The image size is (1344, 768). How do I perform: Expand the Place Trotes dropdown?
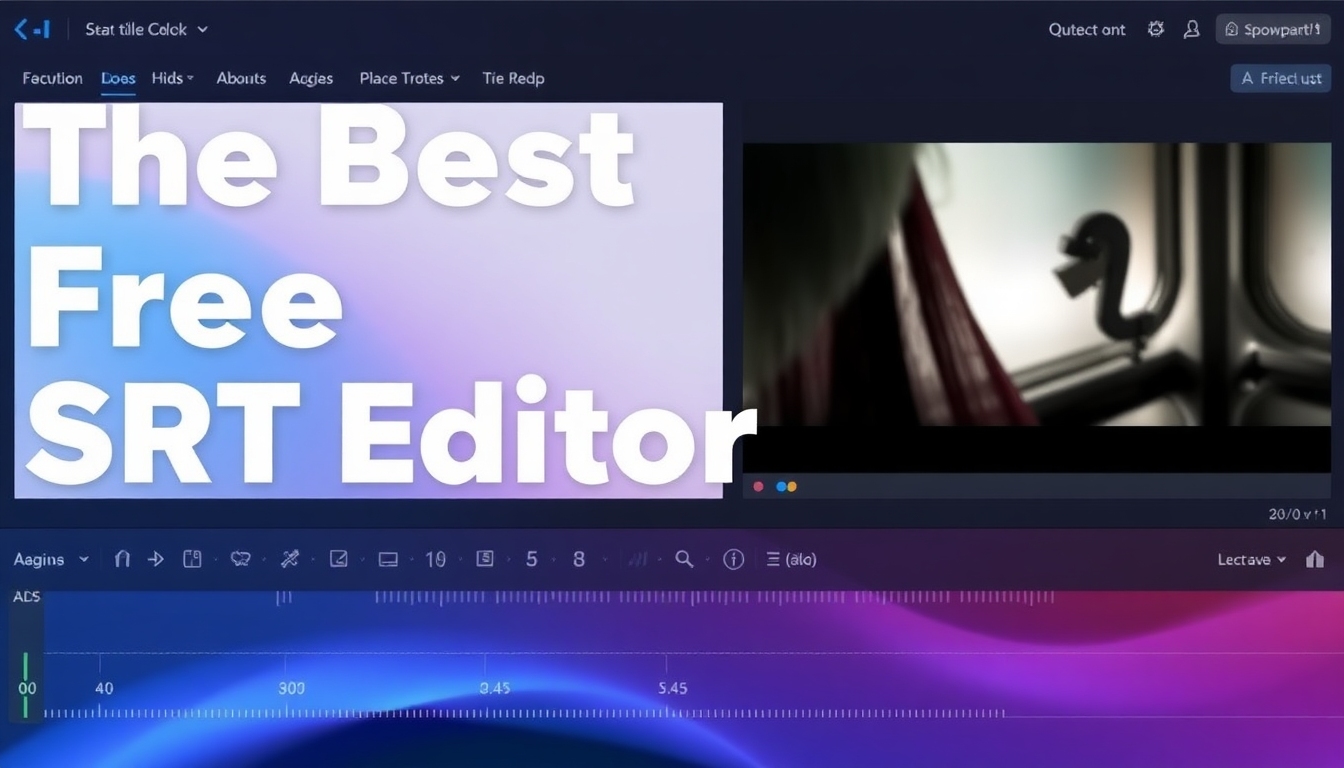point(410,78)
